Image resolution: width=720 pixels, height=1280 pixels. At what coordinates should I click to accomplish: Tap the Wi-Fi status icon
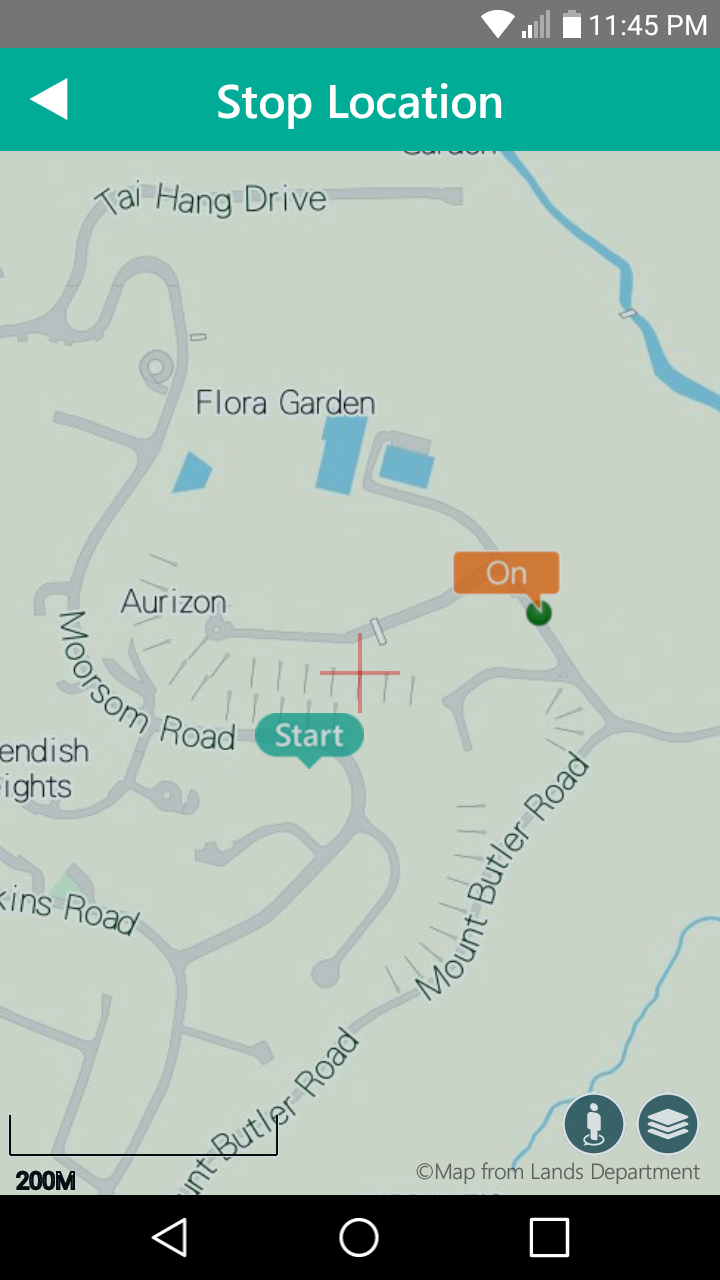[497, 24]
